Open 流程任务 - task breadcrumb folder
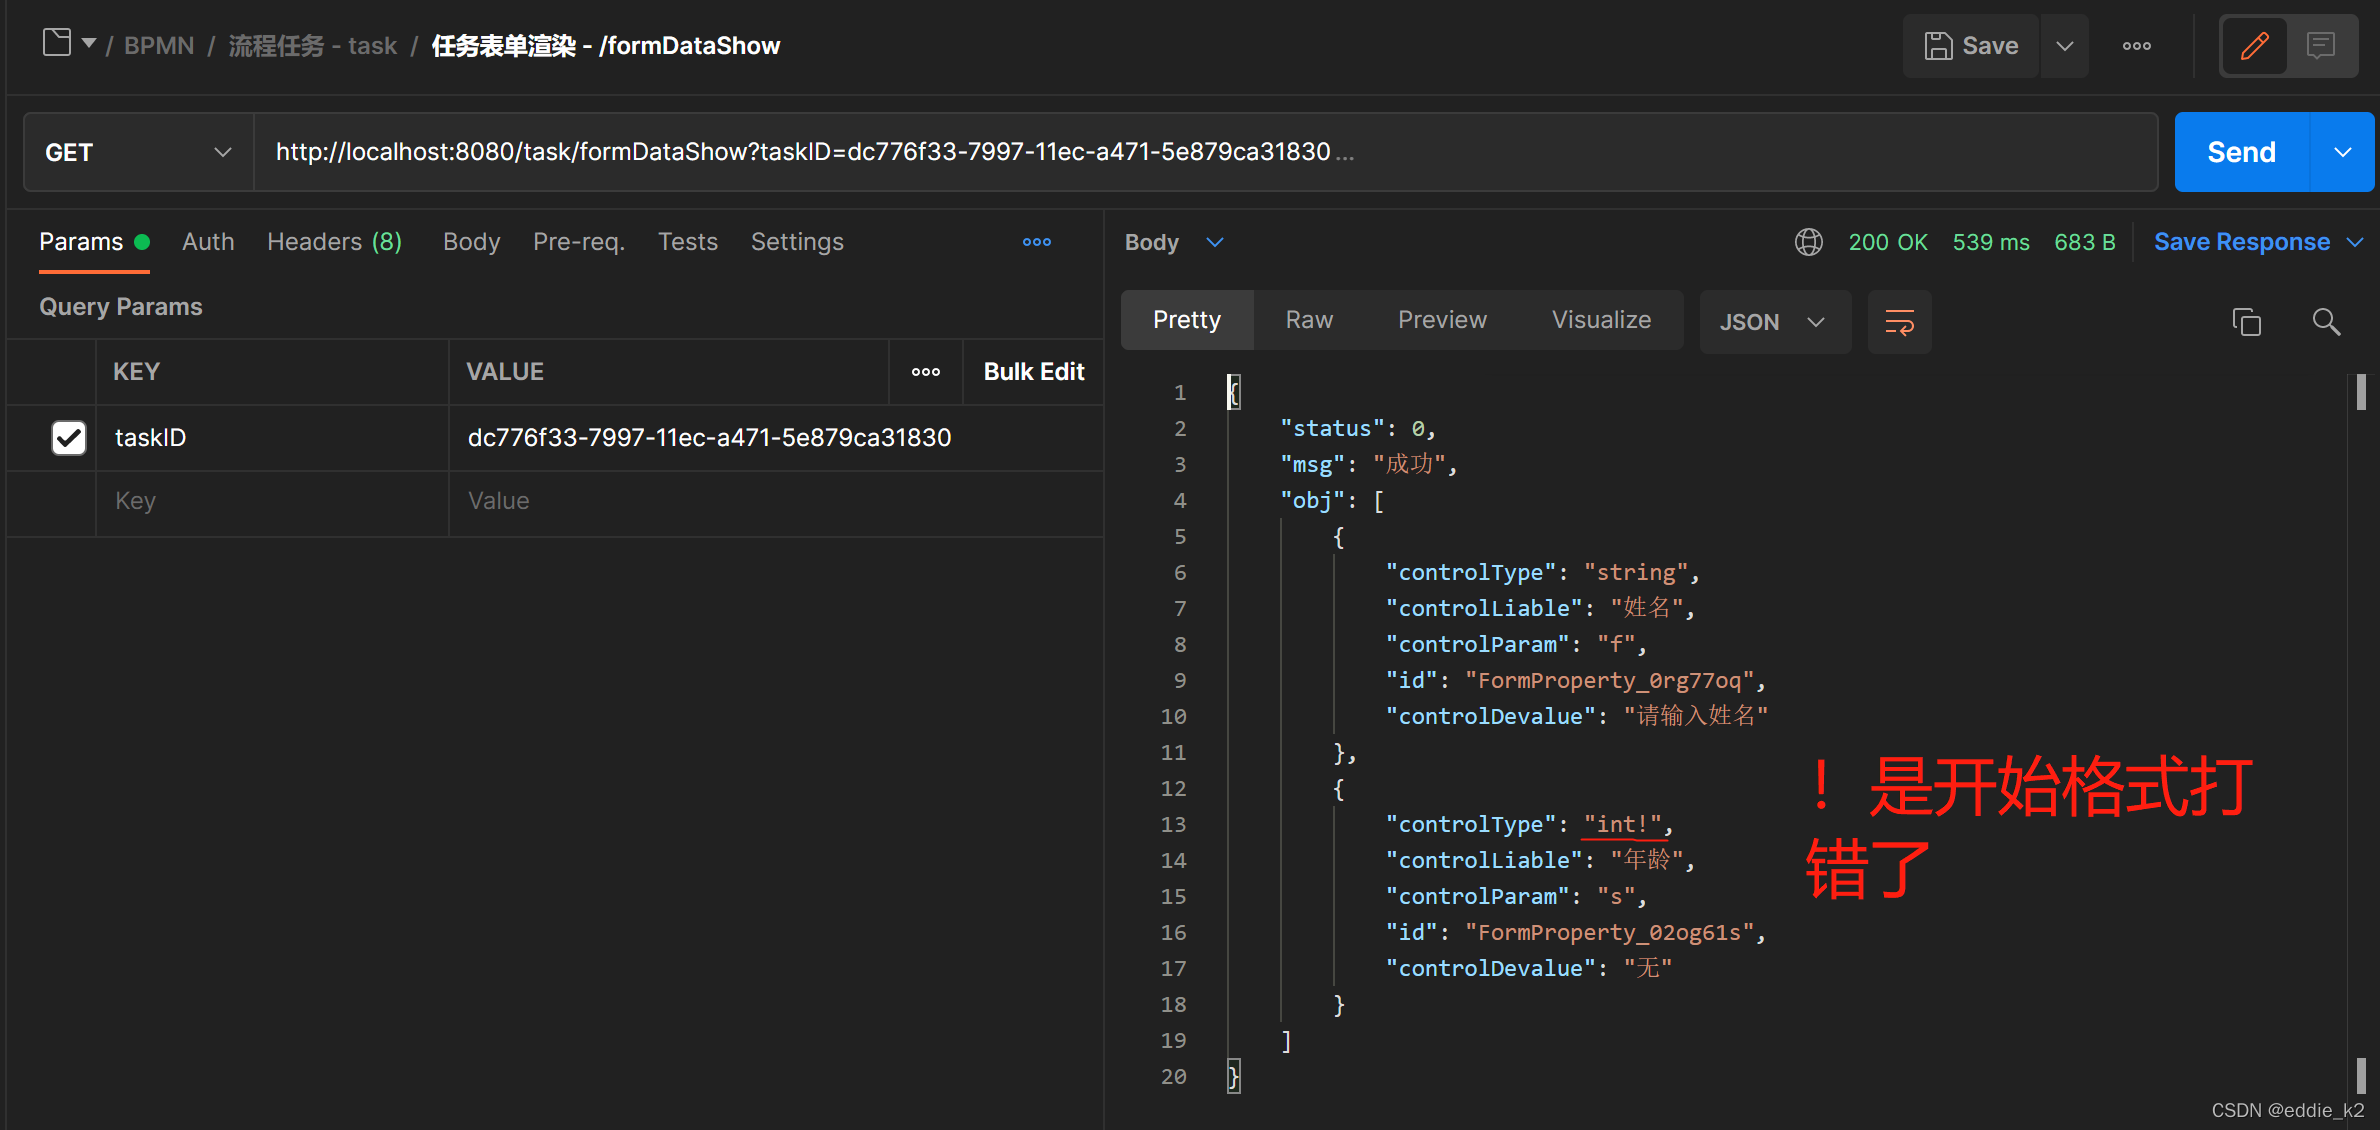Viewport: 2380px width, 1130px height. (313, 46)
